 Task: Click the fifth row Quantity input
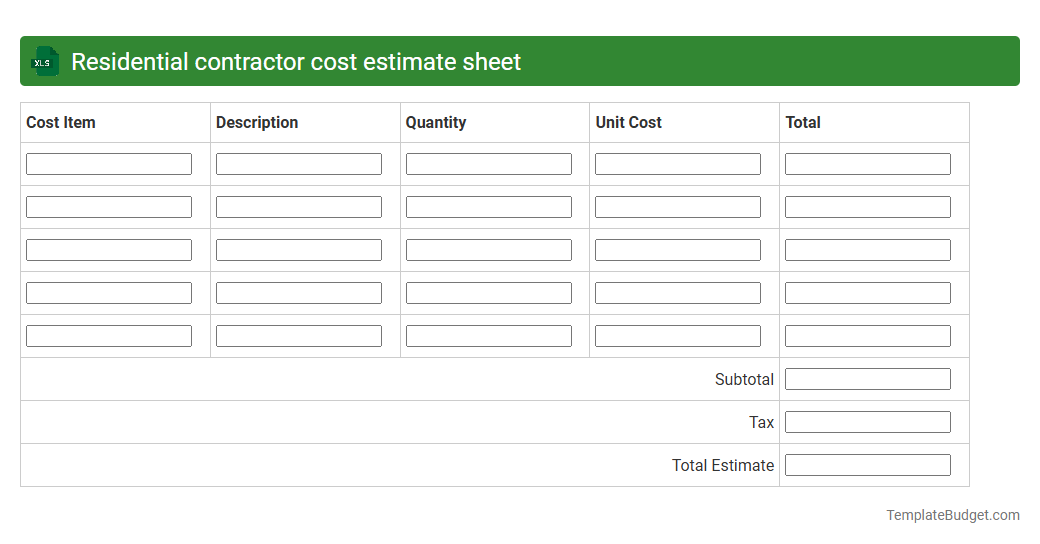click(489, 336)
